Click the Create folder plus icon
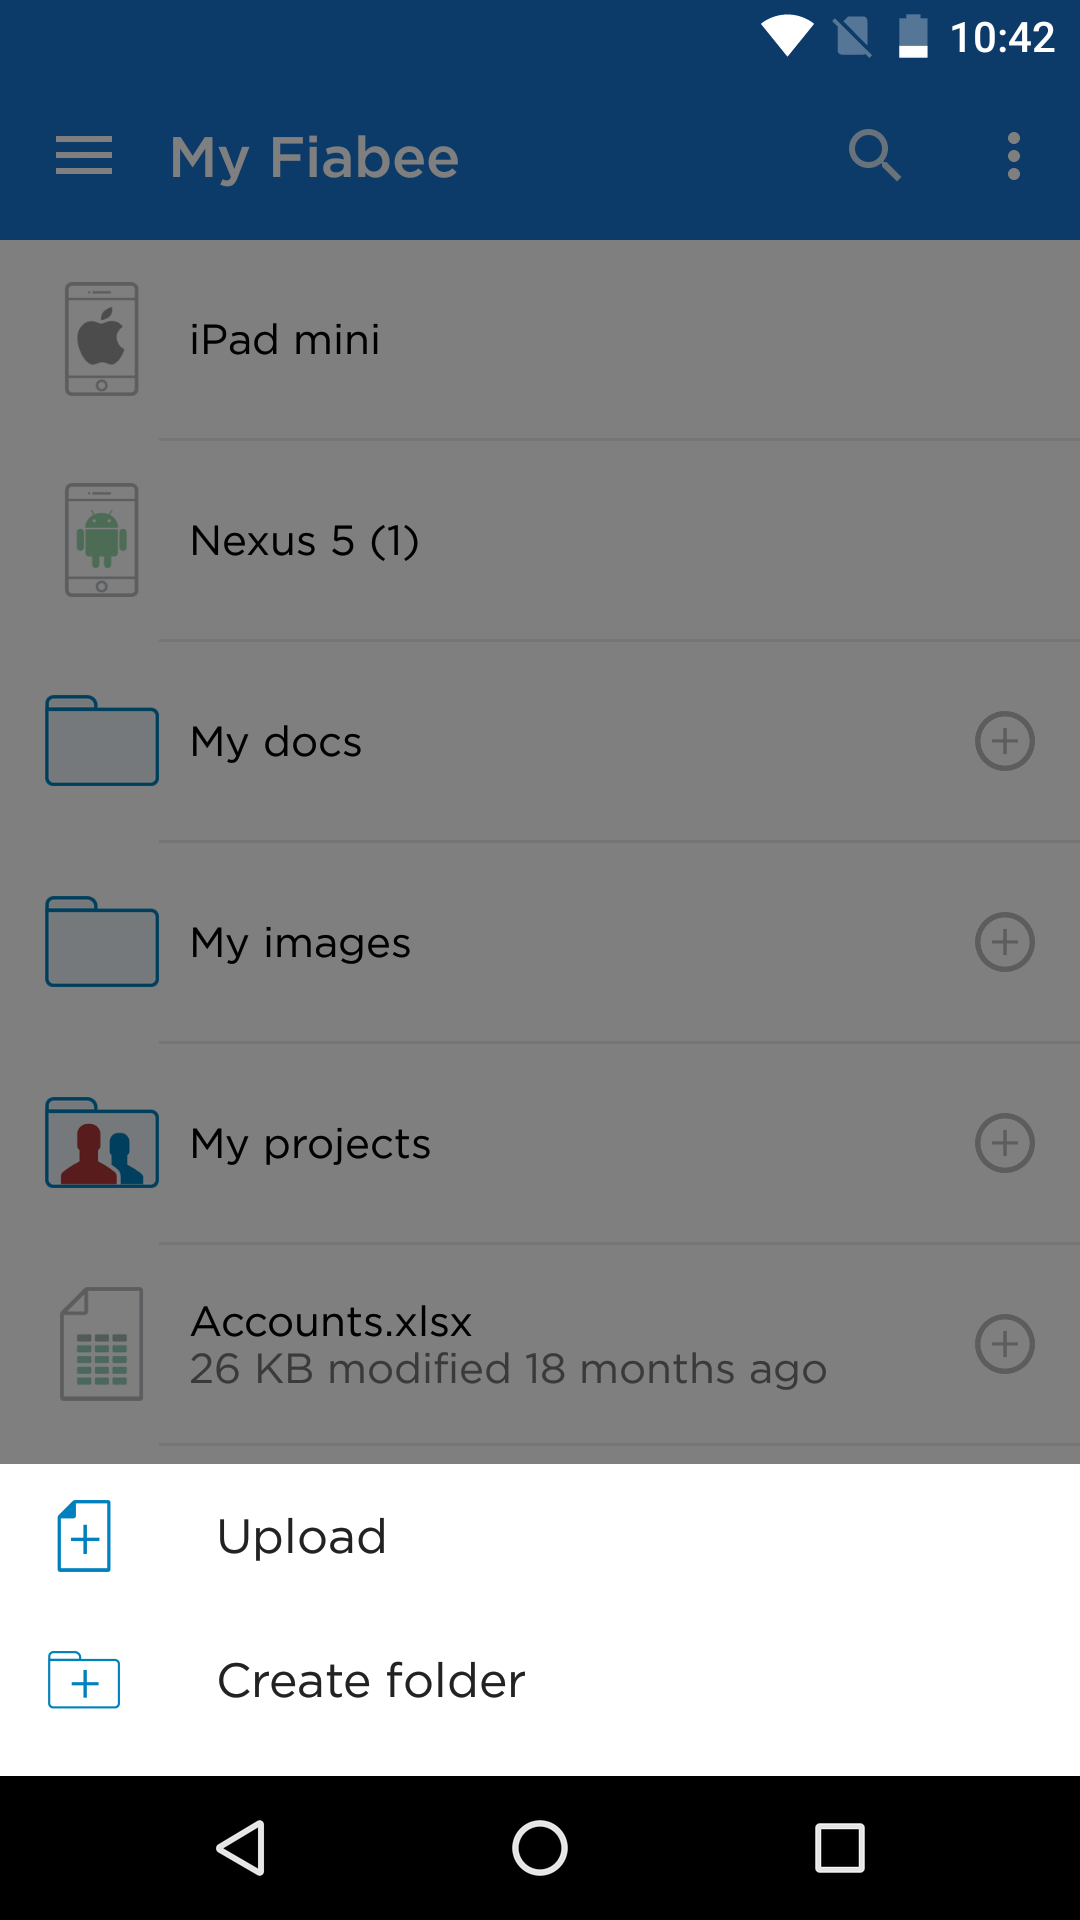The height and width of the screenshot is (1920, 1080). 85,1681
